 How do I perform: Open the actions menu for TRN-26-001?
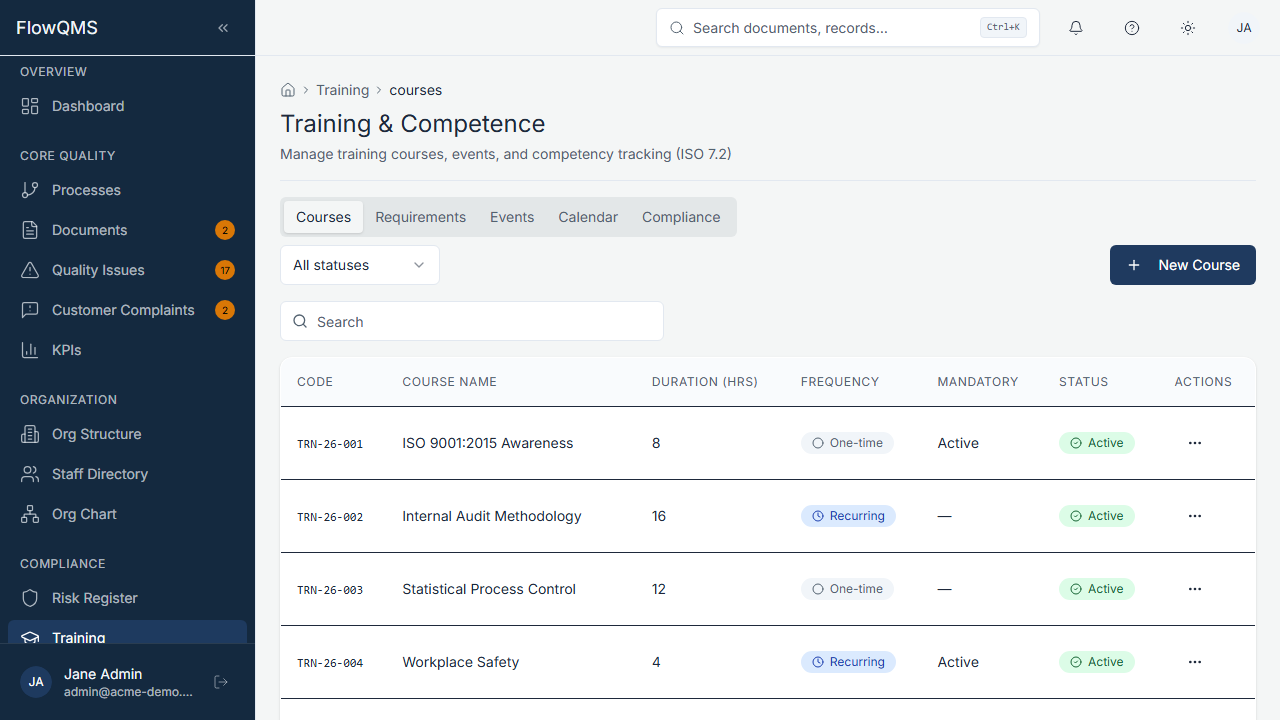(1195, 443)
